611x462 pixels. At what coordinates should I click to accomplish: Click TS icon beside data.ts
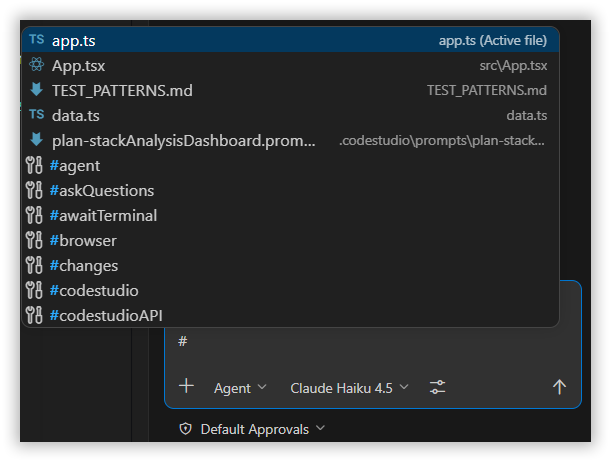37,114
